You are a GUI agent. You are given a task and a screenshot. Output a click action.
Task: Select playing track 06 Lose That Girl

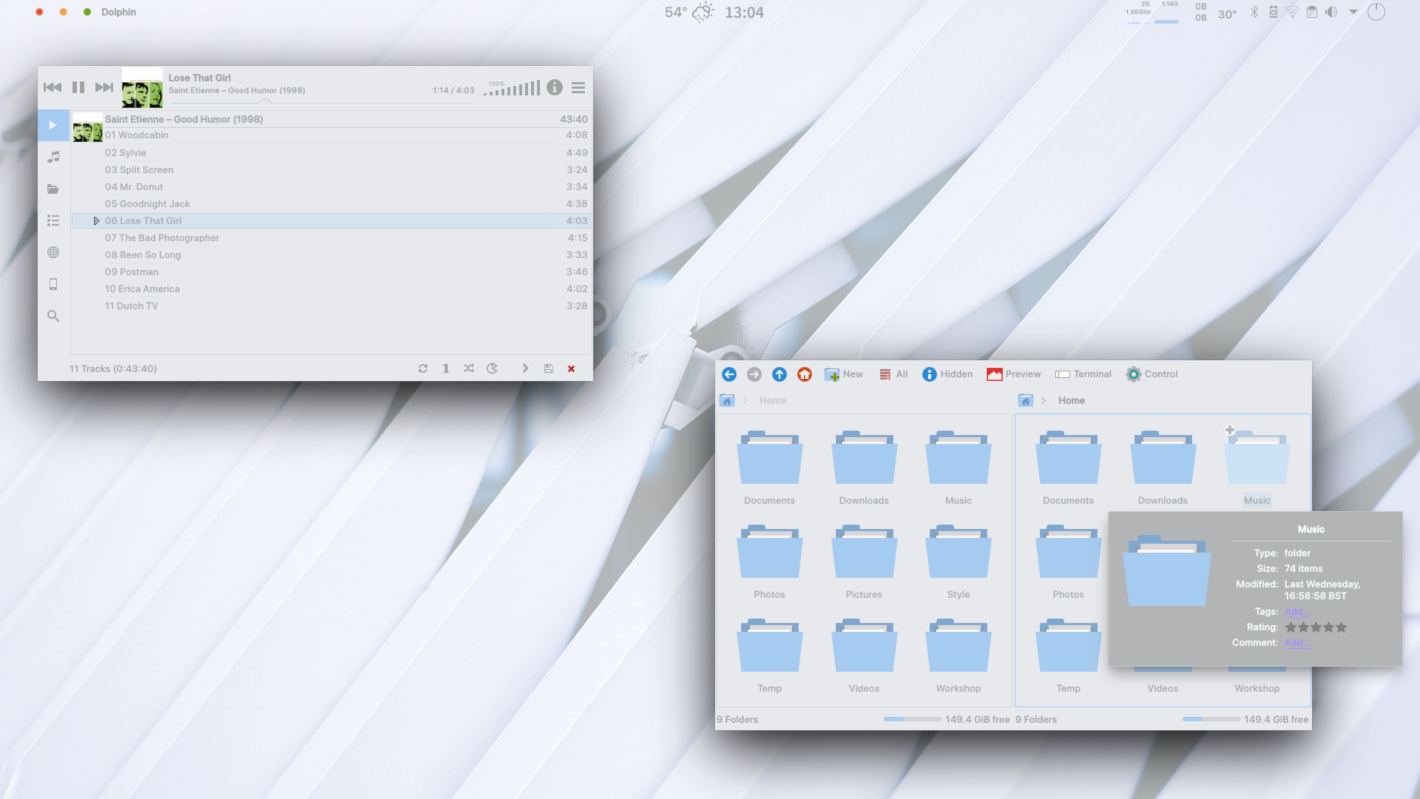330,221
